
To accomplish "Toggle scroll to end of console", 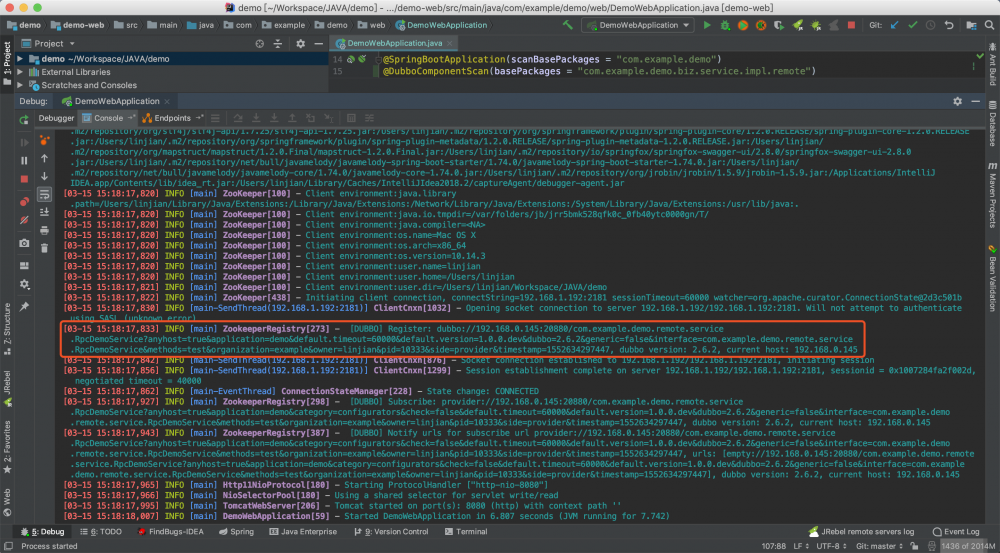I will coord(44,210).
